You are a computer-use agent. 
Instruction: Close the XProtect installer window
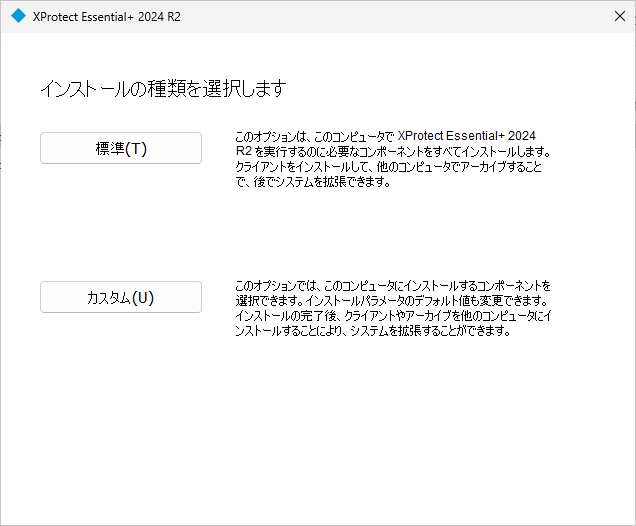[x=619, y=16]
